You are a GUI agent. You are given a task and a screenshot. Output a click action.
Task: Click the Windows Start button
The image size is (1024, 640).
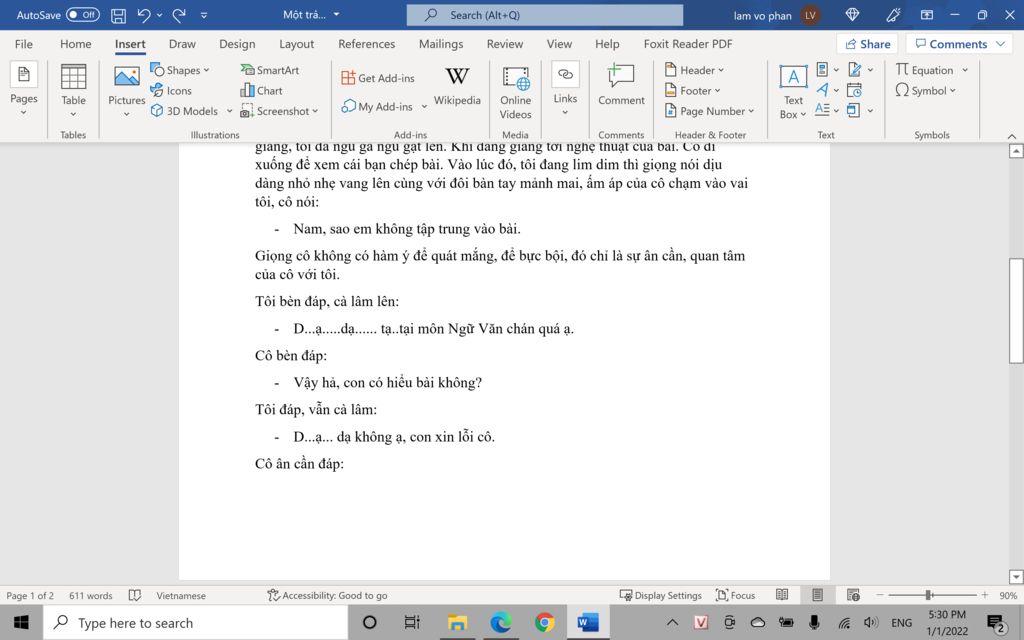21,622
